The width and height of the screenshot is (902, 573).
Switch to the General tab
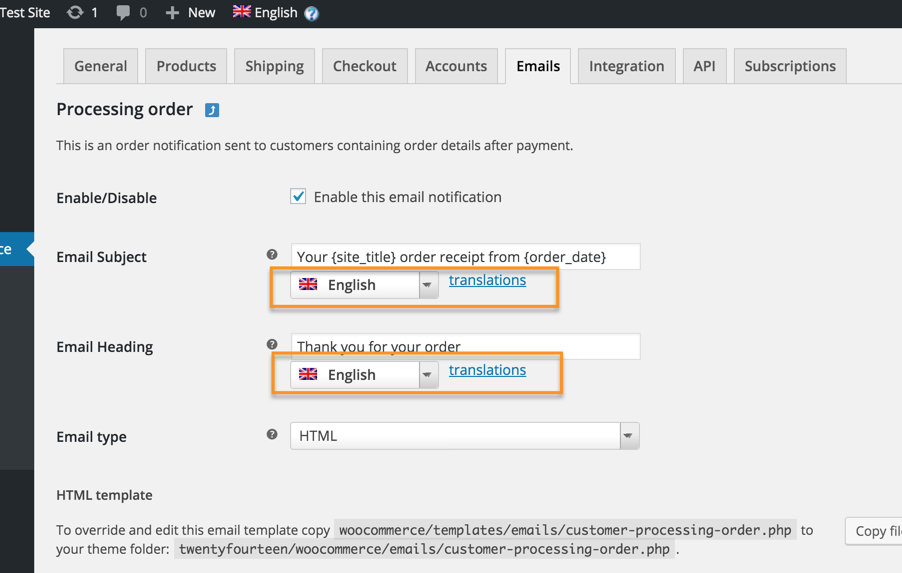click(101, 66)
